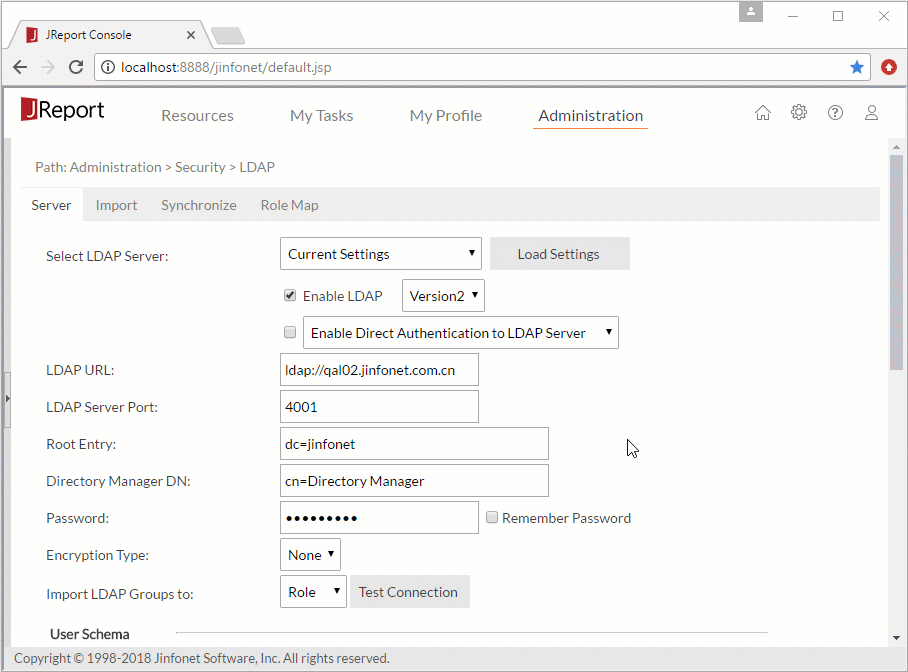Screen dimensions: 908x672
Task: Go to the JReport home icon
Action: pyautogui.click(x=763, y=112)
